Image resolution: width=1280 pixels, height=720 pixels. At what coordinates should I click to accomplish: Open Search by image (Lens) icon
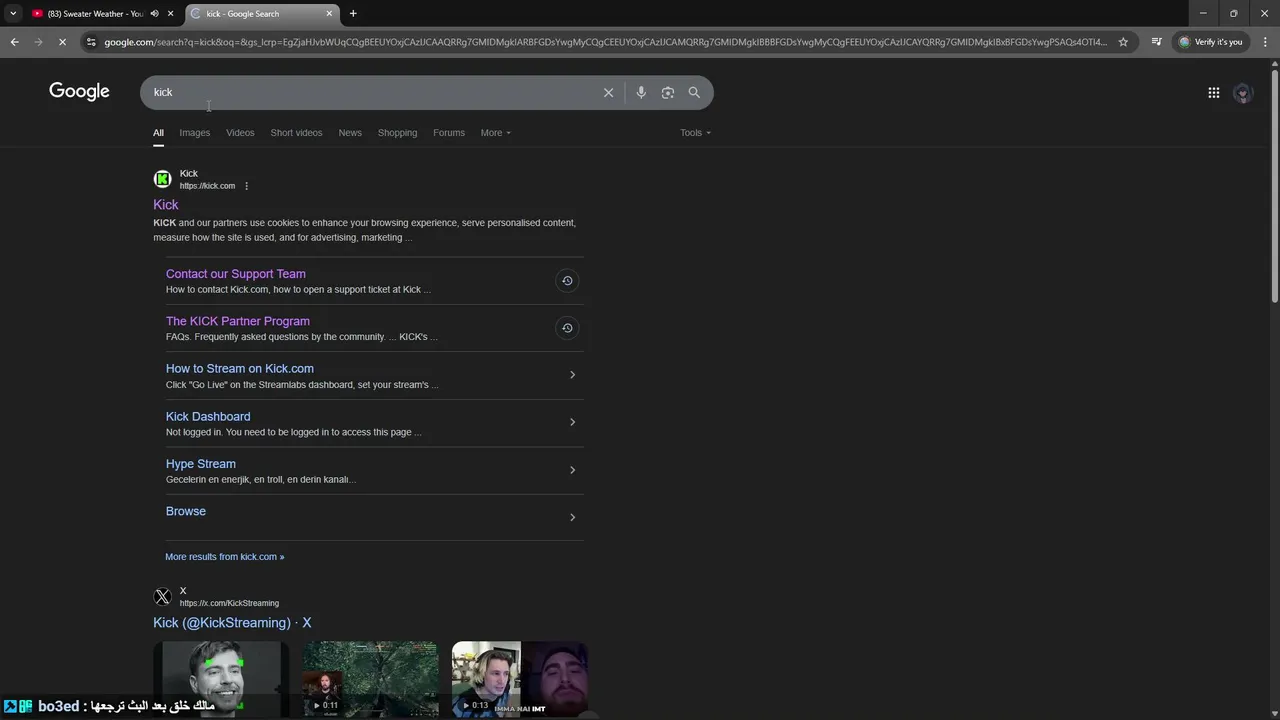(x=668, y=92)
